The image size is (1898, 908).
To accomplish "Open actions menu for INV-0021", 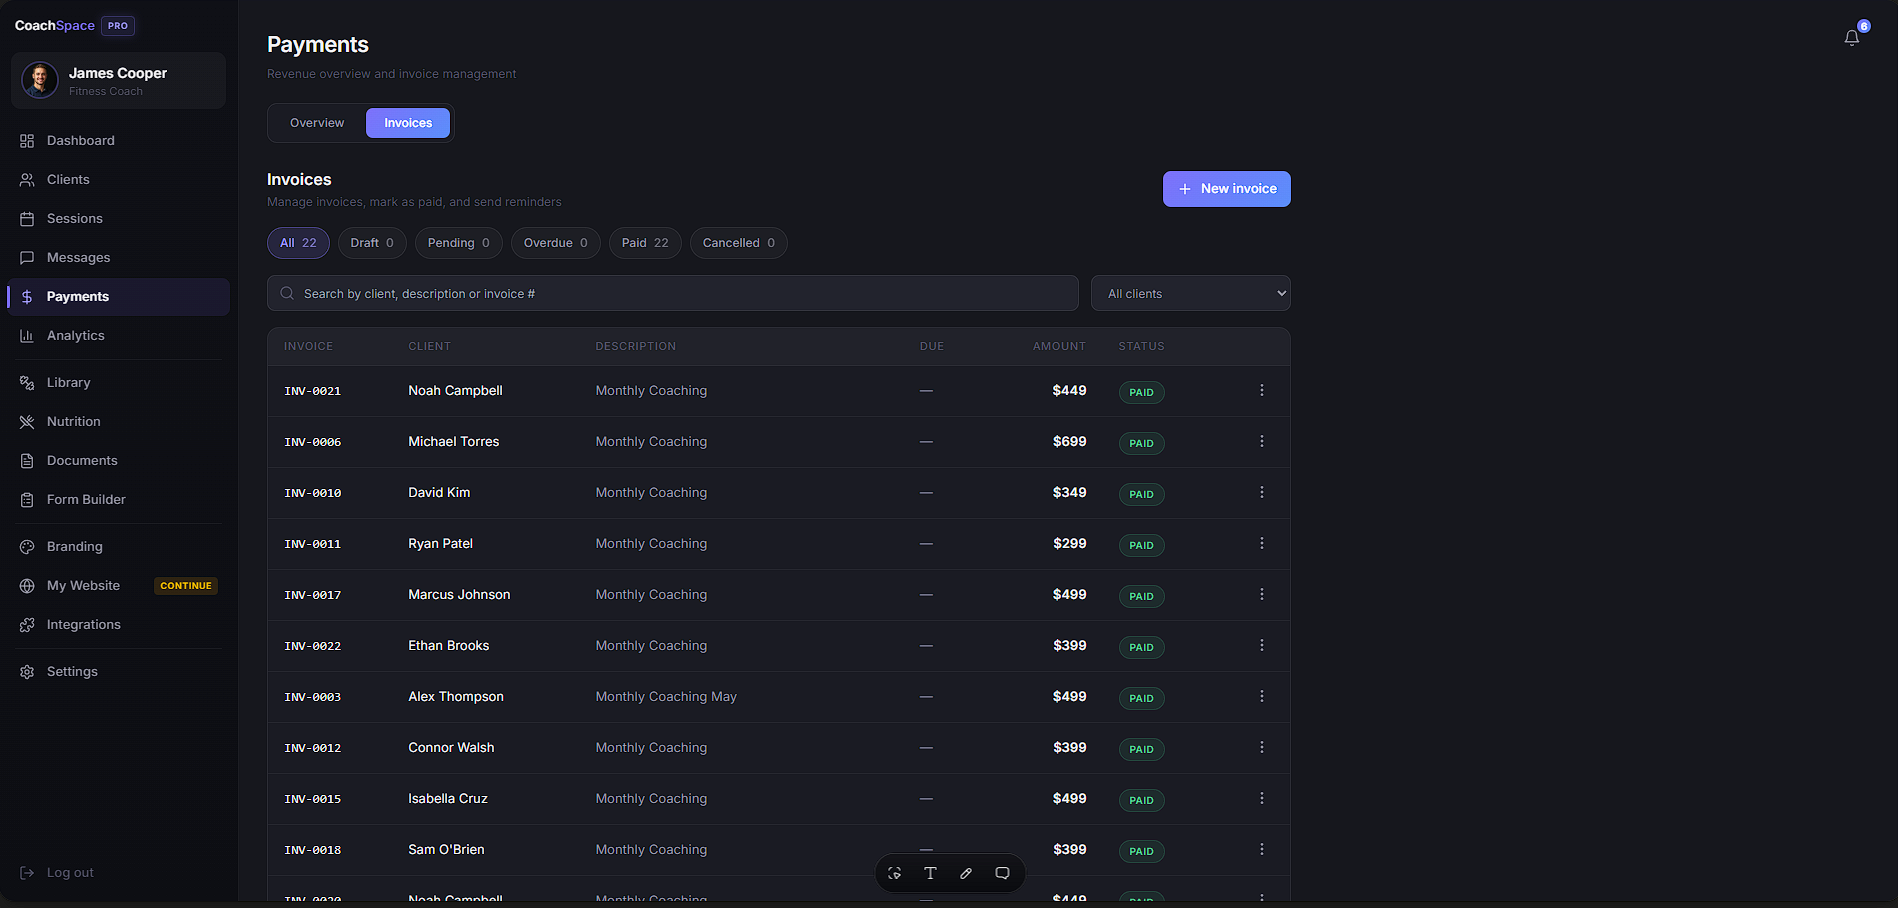I will [x=1262, y=390].
